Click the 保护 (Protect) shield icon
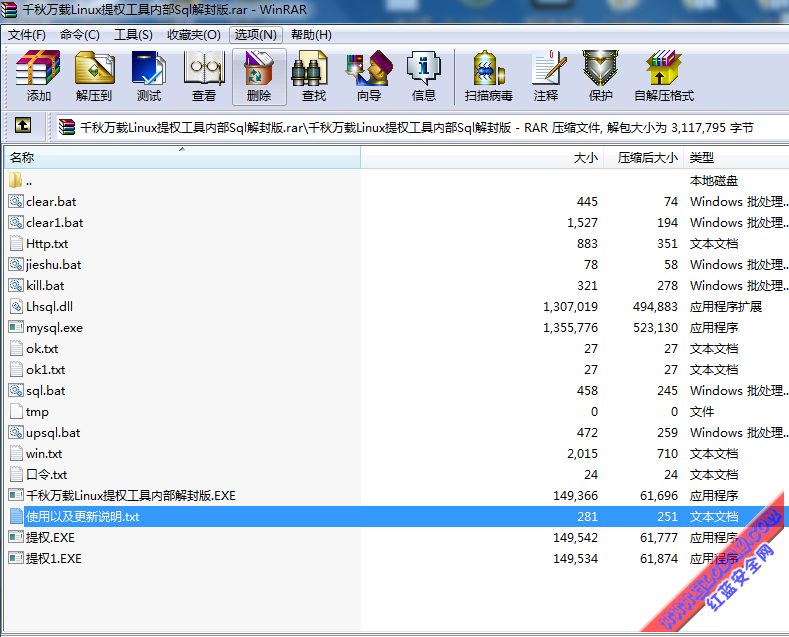 click(601, 76)
